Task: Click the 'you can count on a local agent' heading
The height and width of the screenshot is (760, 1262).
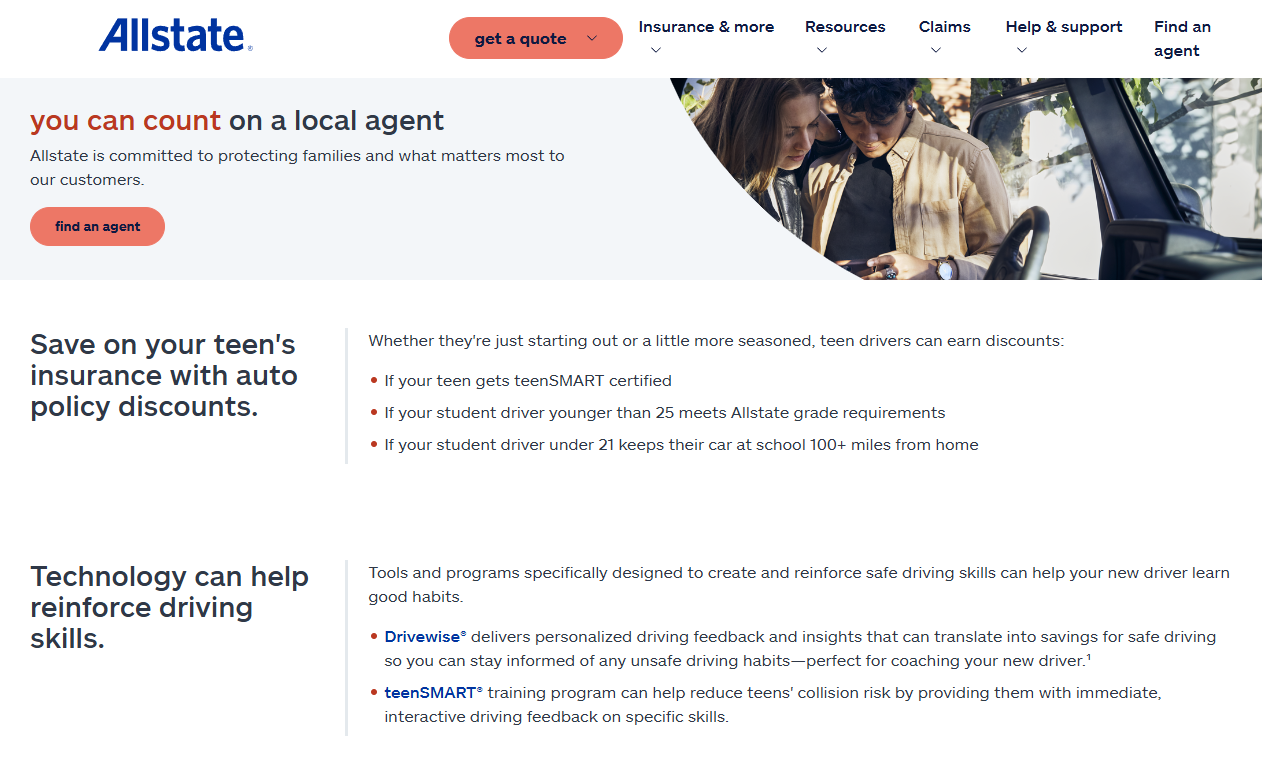Action: tap(237, 121)
